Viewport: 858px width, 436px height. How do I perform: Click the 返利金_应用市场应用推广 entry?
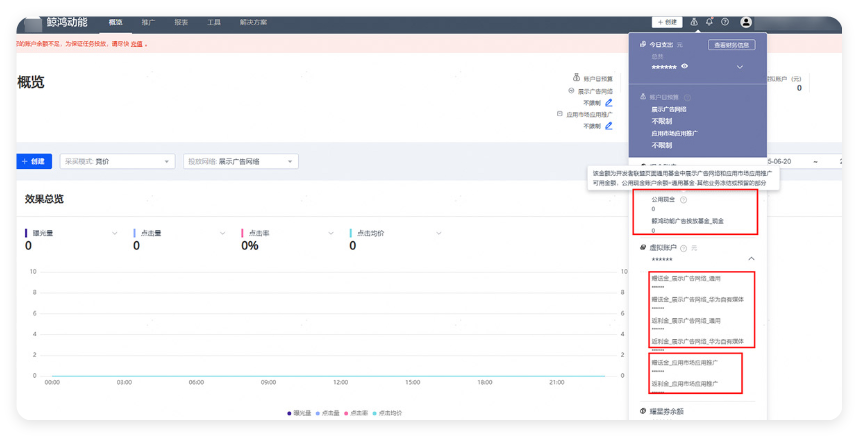pos(685,384)
